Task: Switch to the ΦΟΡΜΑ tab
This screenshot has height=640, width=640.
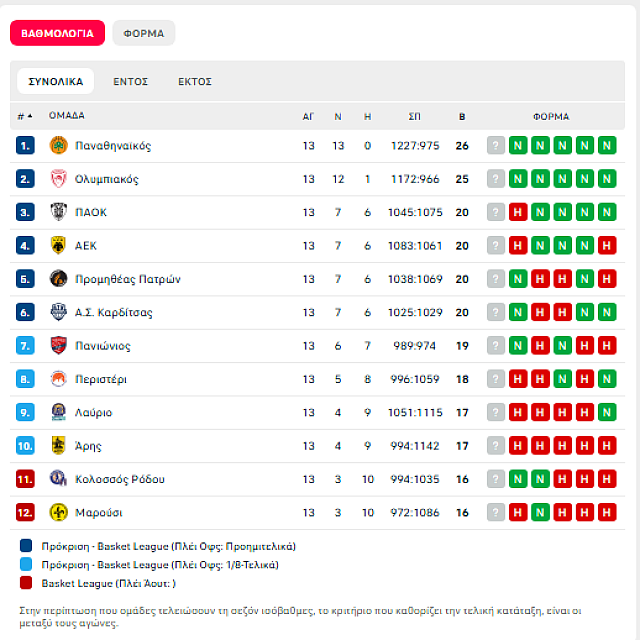Action: tap(143, 33)
